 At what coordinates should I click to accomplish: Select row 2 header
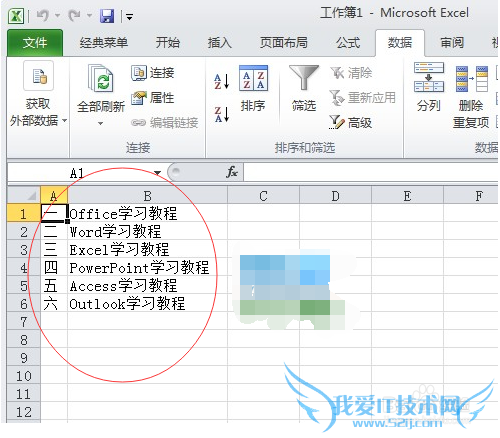point(24,231)
